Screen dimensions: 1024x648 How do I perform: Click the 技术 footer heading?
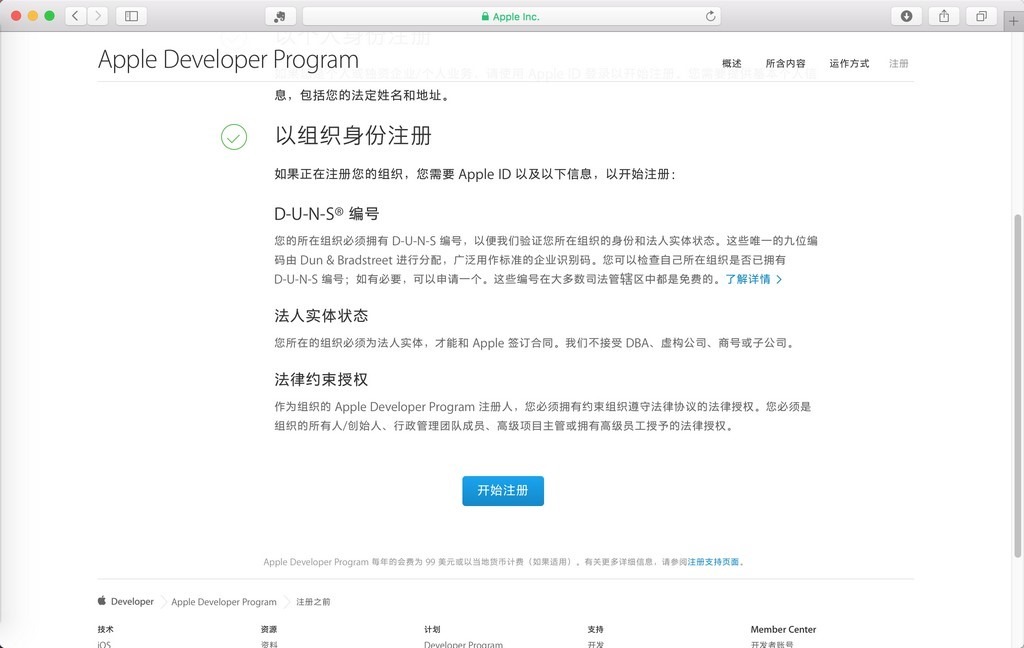(105, 630)
